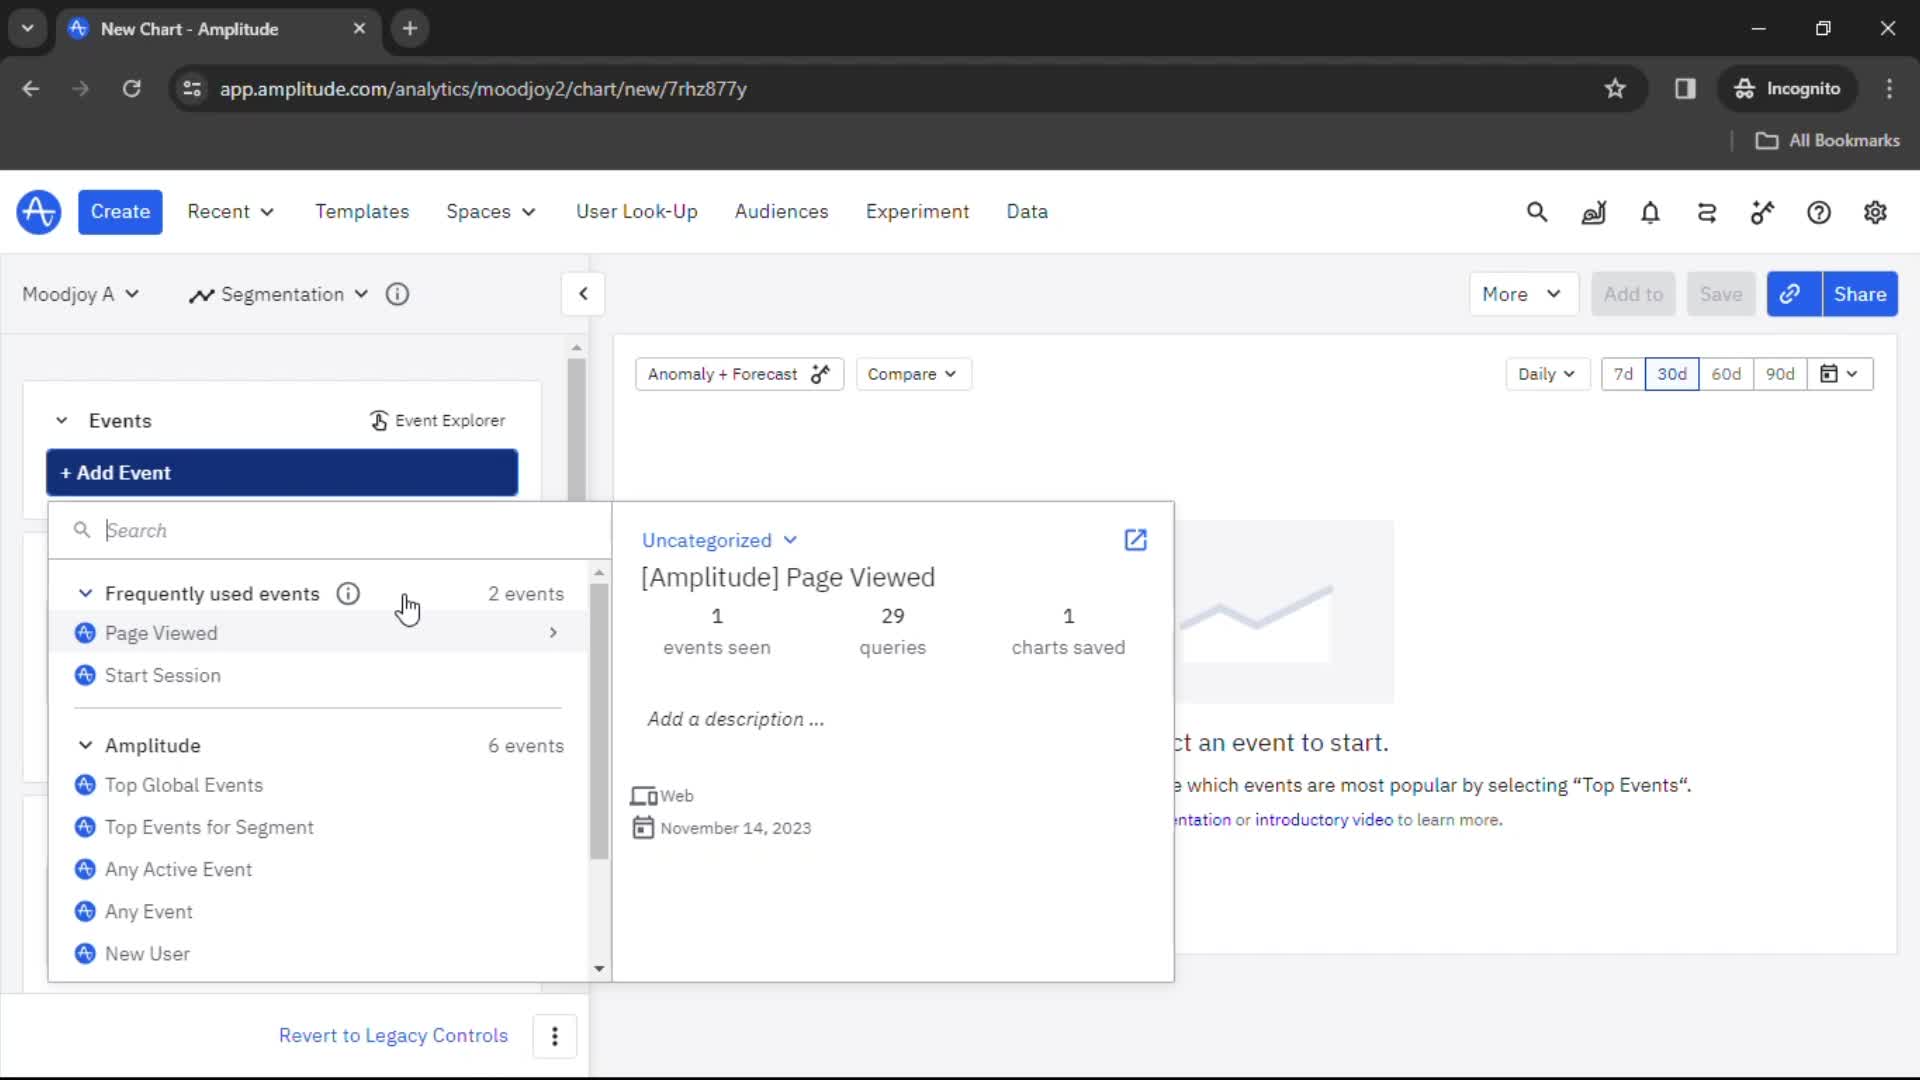This screenshot has height=1080, width=1920.
Task: Collapse the left panel with arrow button
Action: pos(583,294)
